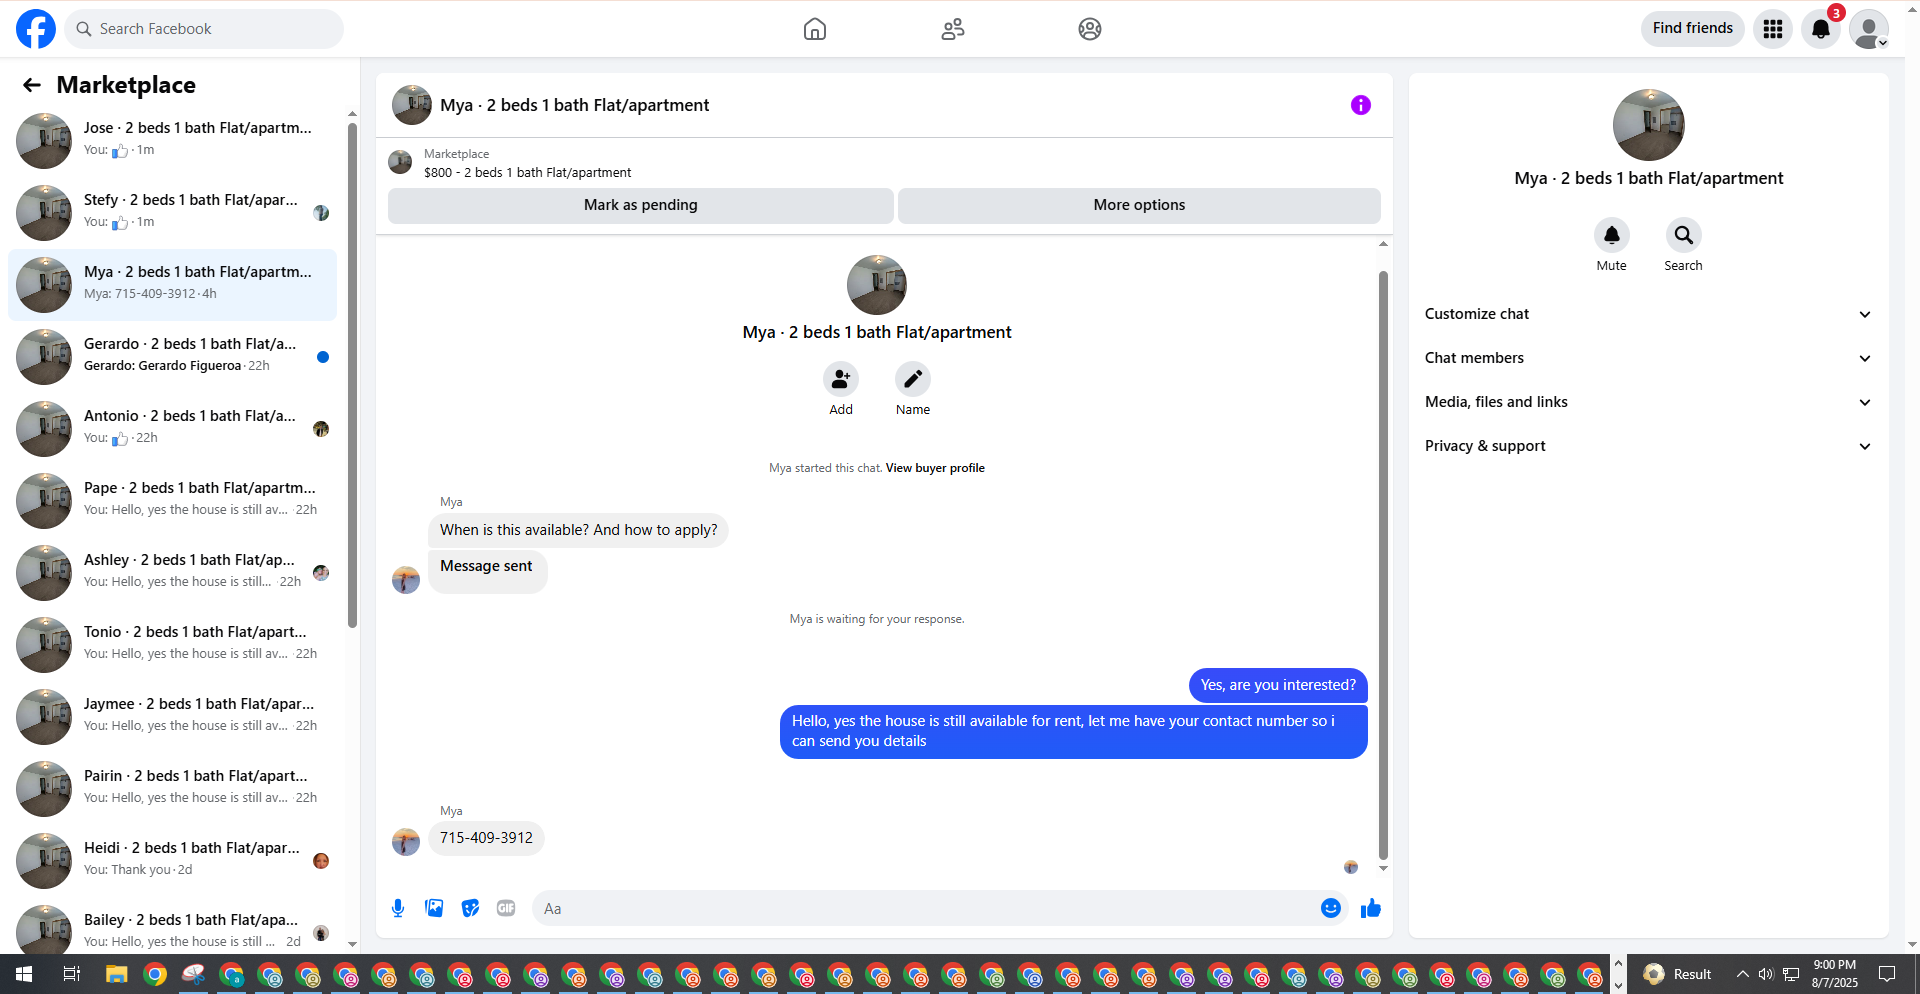
Task: Attach a photo or file
Action: click(434, 908)
